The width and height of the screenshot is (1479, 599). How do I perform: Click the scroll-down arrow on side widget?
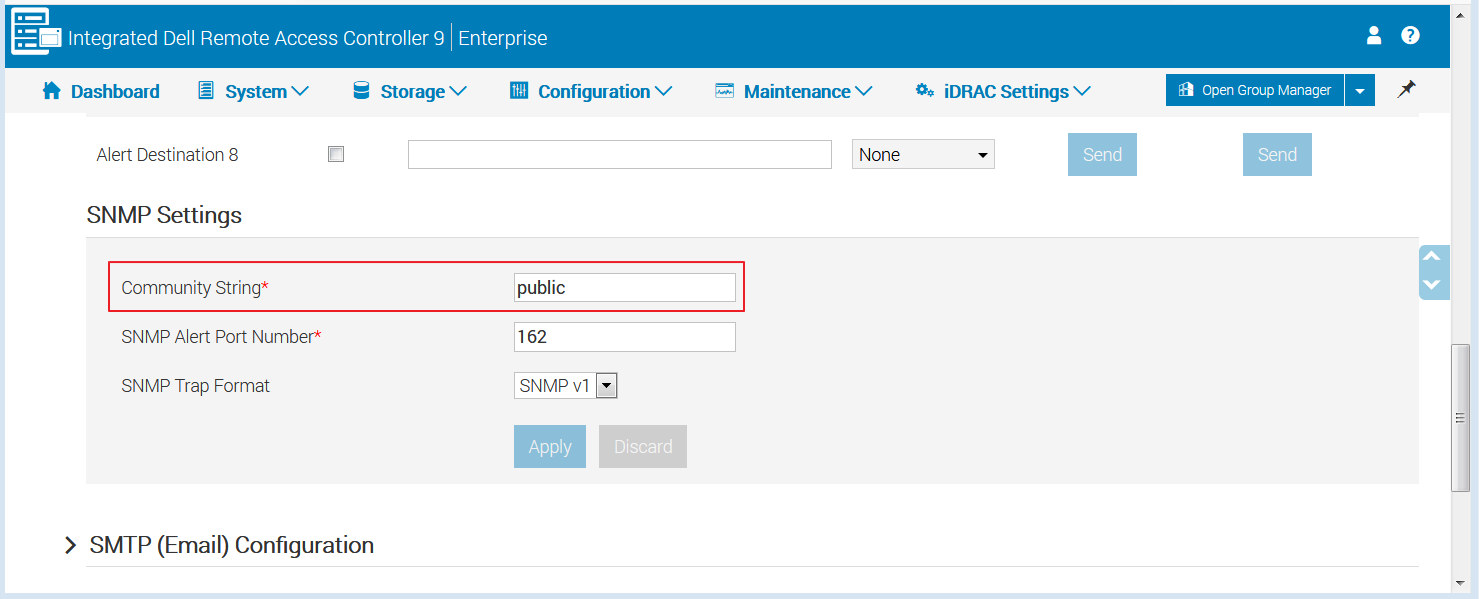(x=1432, y=285)
